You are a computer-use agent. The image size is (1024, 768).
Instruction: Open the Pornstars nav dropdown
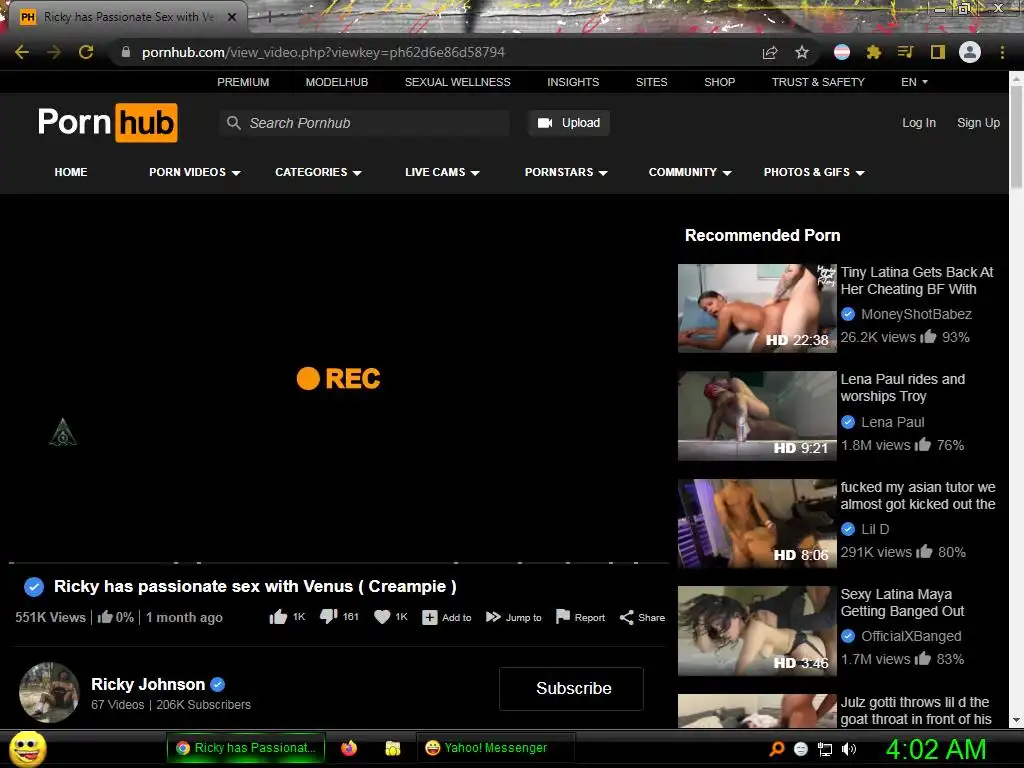pyautogui.click(x=566, y=172)
